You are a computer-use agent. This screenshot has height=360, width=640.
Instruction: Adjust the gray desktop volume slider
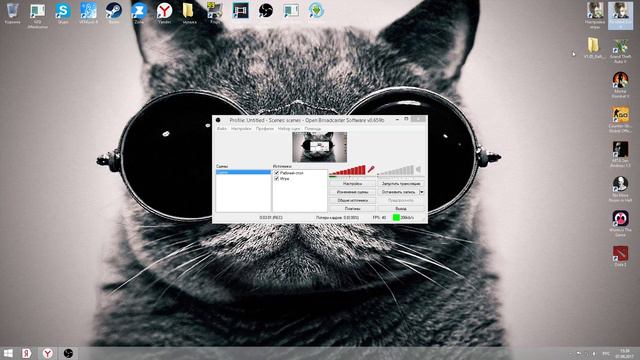point(396,170)
